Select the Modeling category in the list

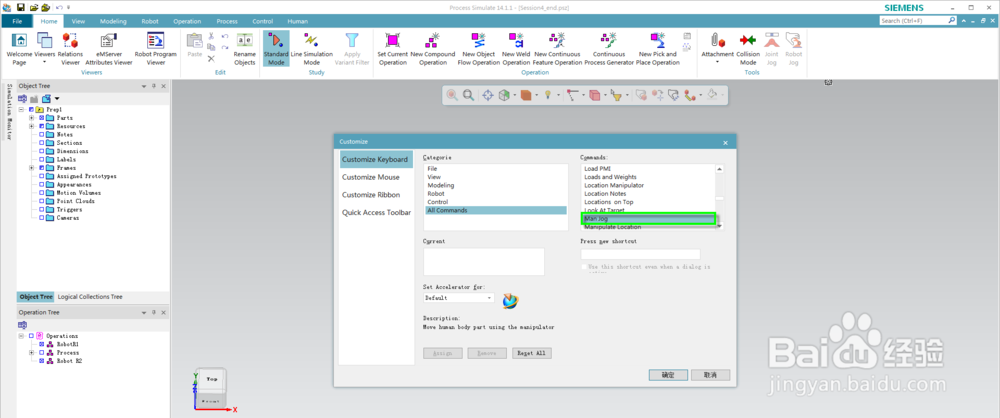(x=496, y=185)
